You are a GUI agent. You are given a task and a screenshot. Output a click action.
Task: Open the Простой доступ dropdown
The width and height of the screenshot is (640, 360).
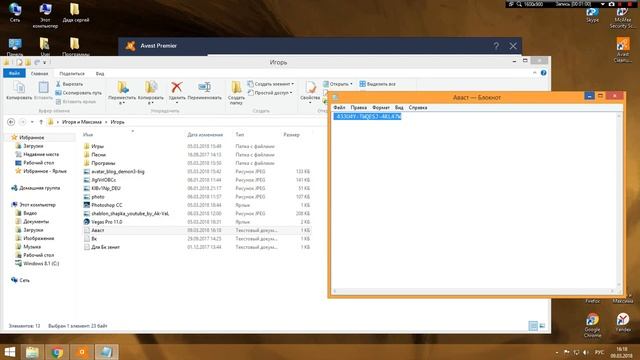coord(270,93)
